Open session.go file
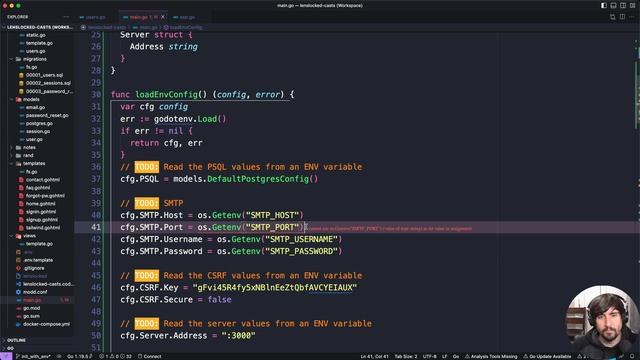Screen dimensions: 640x360 tap(38, 131)
